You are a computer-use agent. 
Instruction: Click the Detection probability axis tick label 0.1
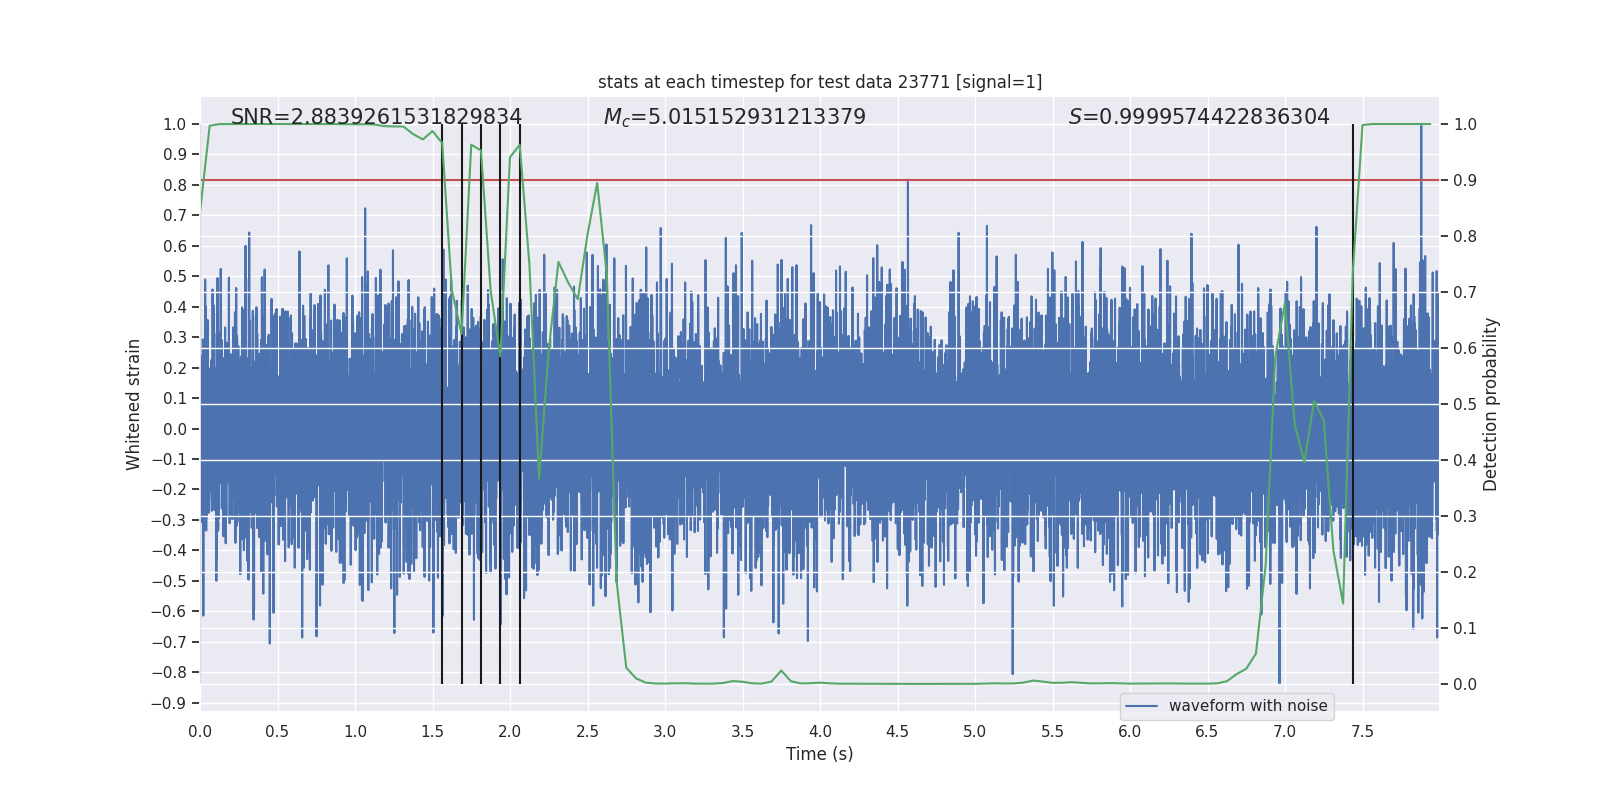(1465, 628)
